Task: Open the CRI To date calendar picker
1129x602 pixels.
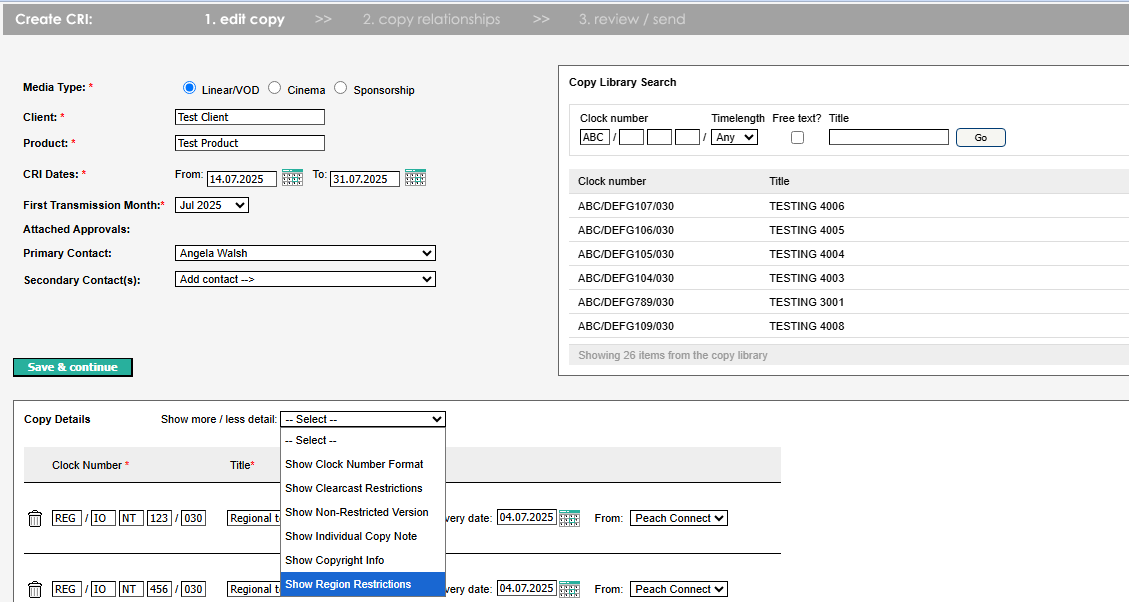Action: (x=415, y=178)
